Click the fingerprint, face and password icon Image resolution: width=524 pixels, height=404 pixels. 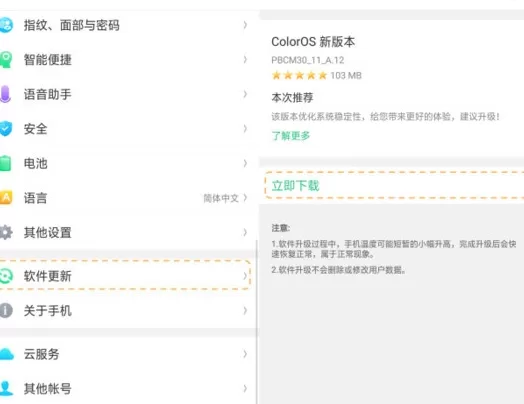tap(6, 25)
